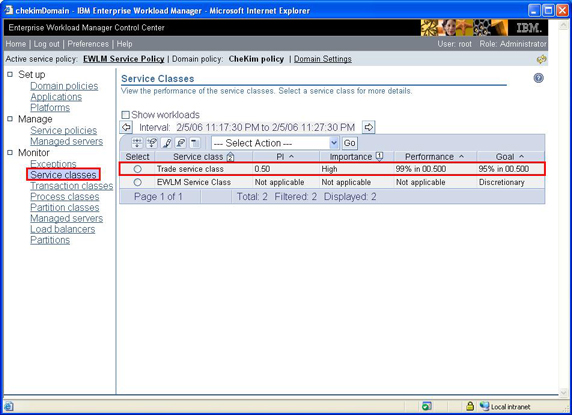This screenshot has width=572, height=415.
Task: Collapse the Set up section
Action: tap(10, 74)
